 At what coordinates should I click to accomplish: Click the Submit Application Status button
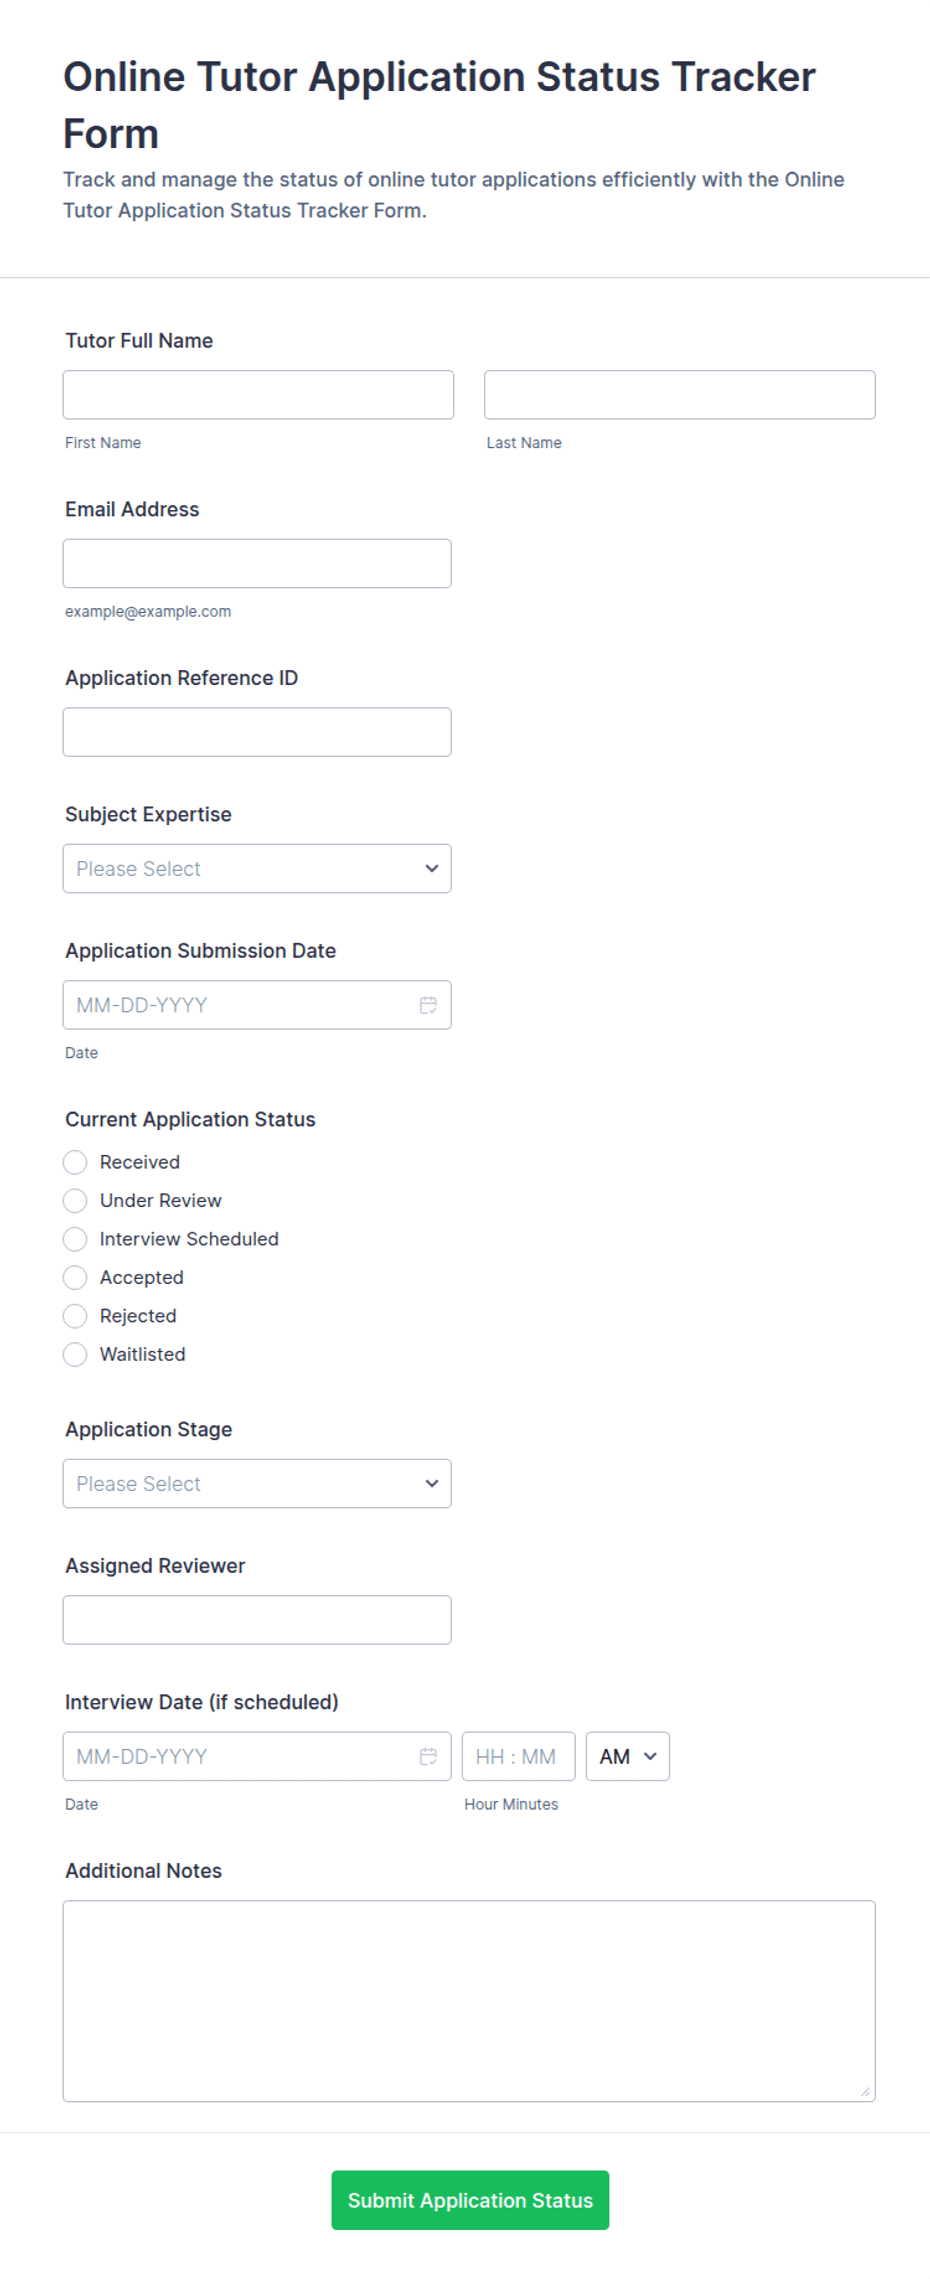point(470,2200)
